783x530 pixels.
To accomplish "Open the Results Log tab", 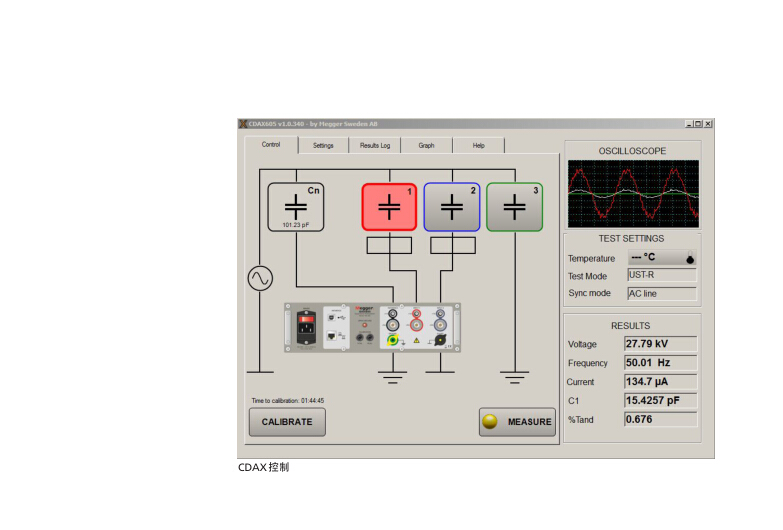I will (x=375, y=145).
